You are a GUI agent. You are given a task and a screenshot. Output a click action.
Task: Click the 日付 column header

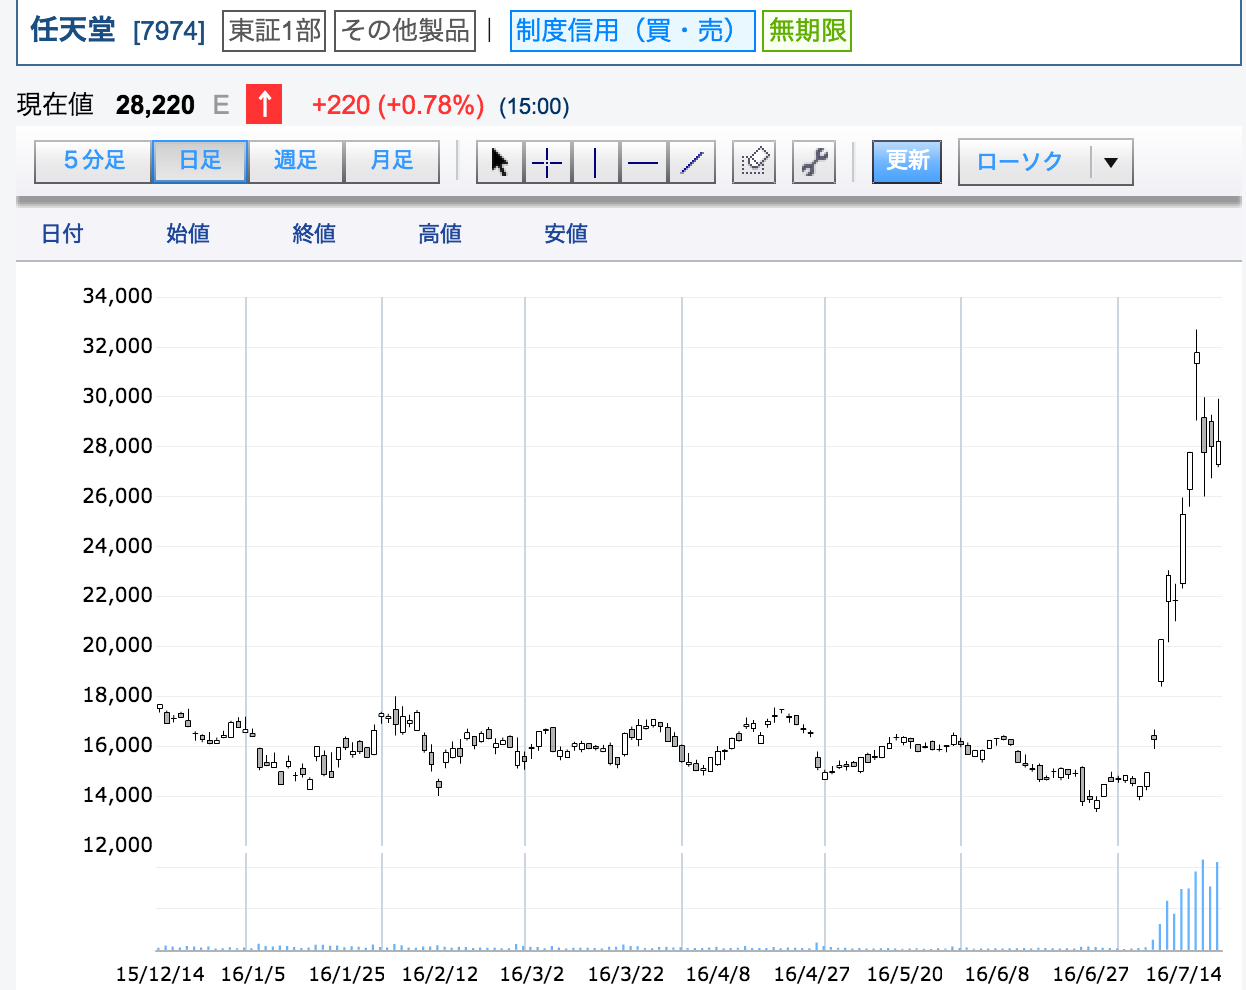pos(62,234)
